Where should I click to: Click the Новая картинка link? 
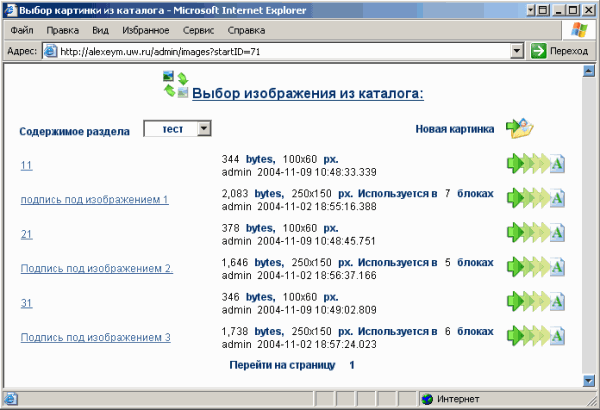click(455, 129)
